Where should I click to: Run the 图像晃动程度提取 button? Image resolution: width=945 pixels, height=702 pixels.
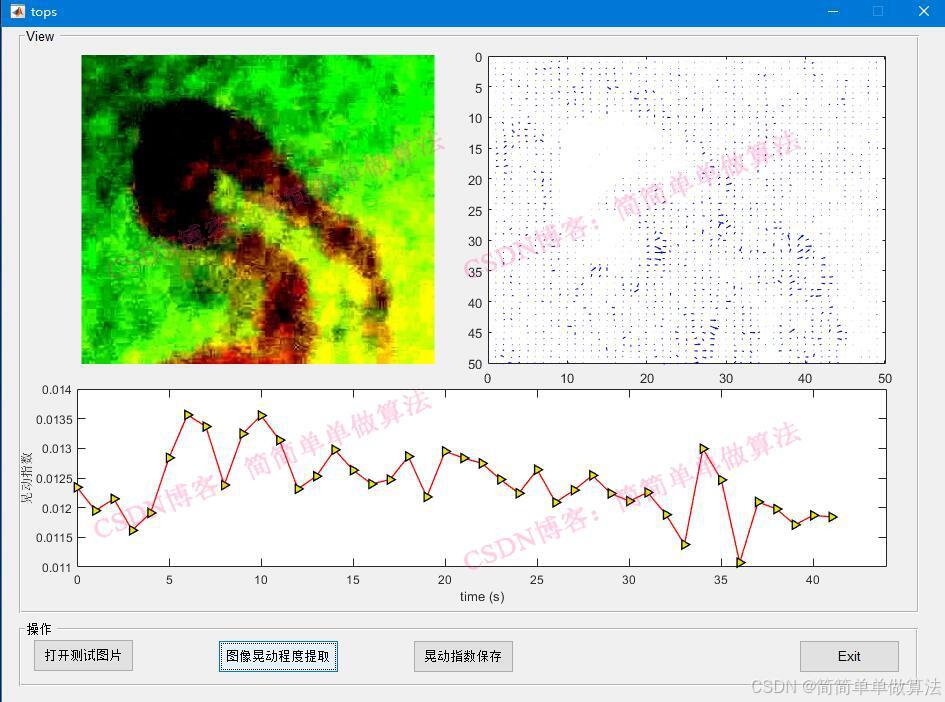(x=278, y=656)
